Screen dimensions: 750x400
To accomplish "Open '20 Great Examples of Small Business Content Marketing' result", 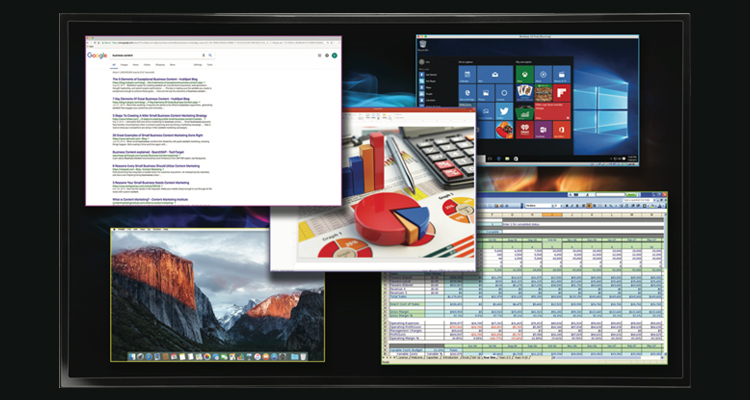I will (159, 135).
